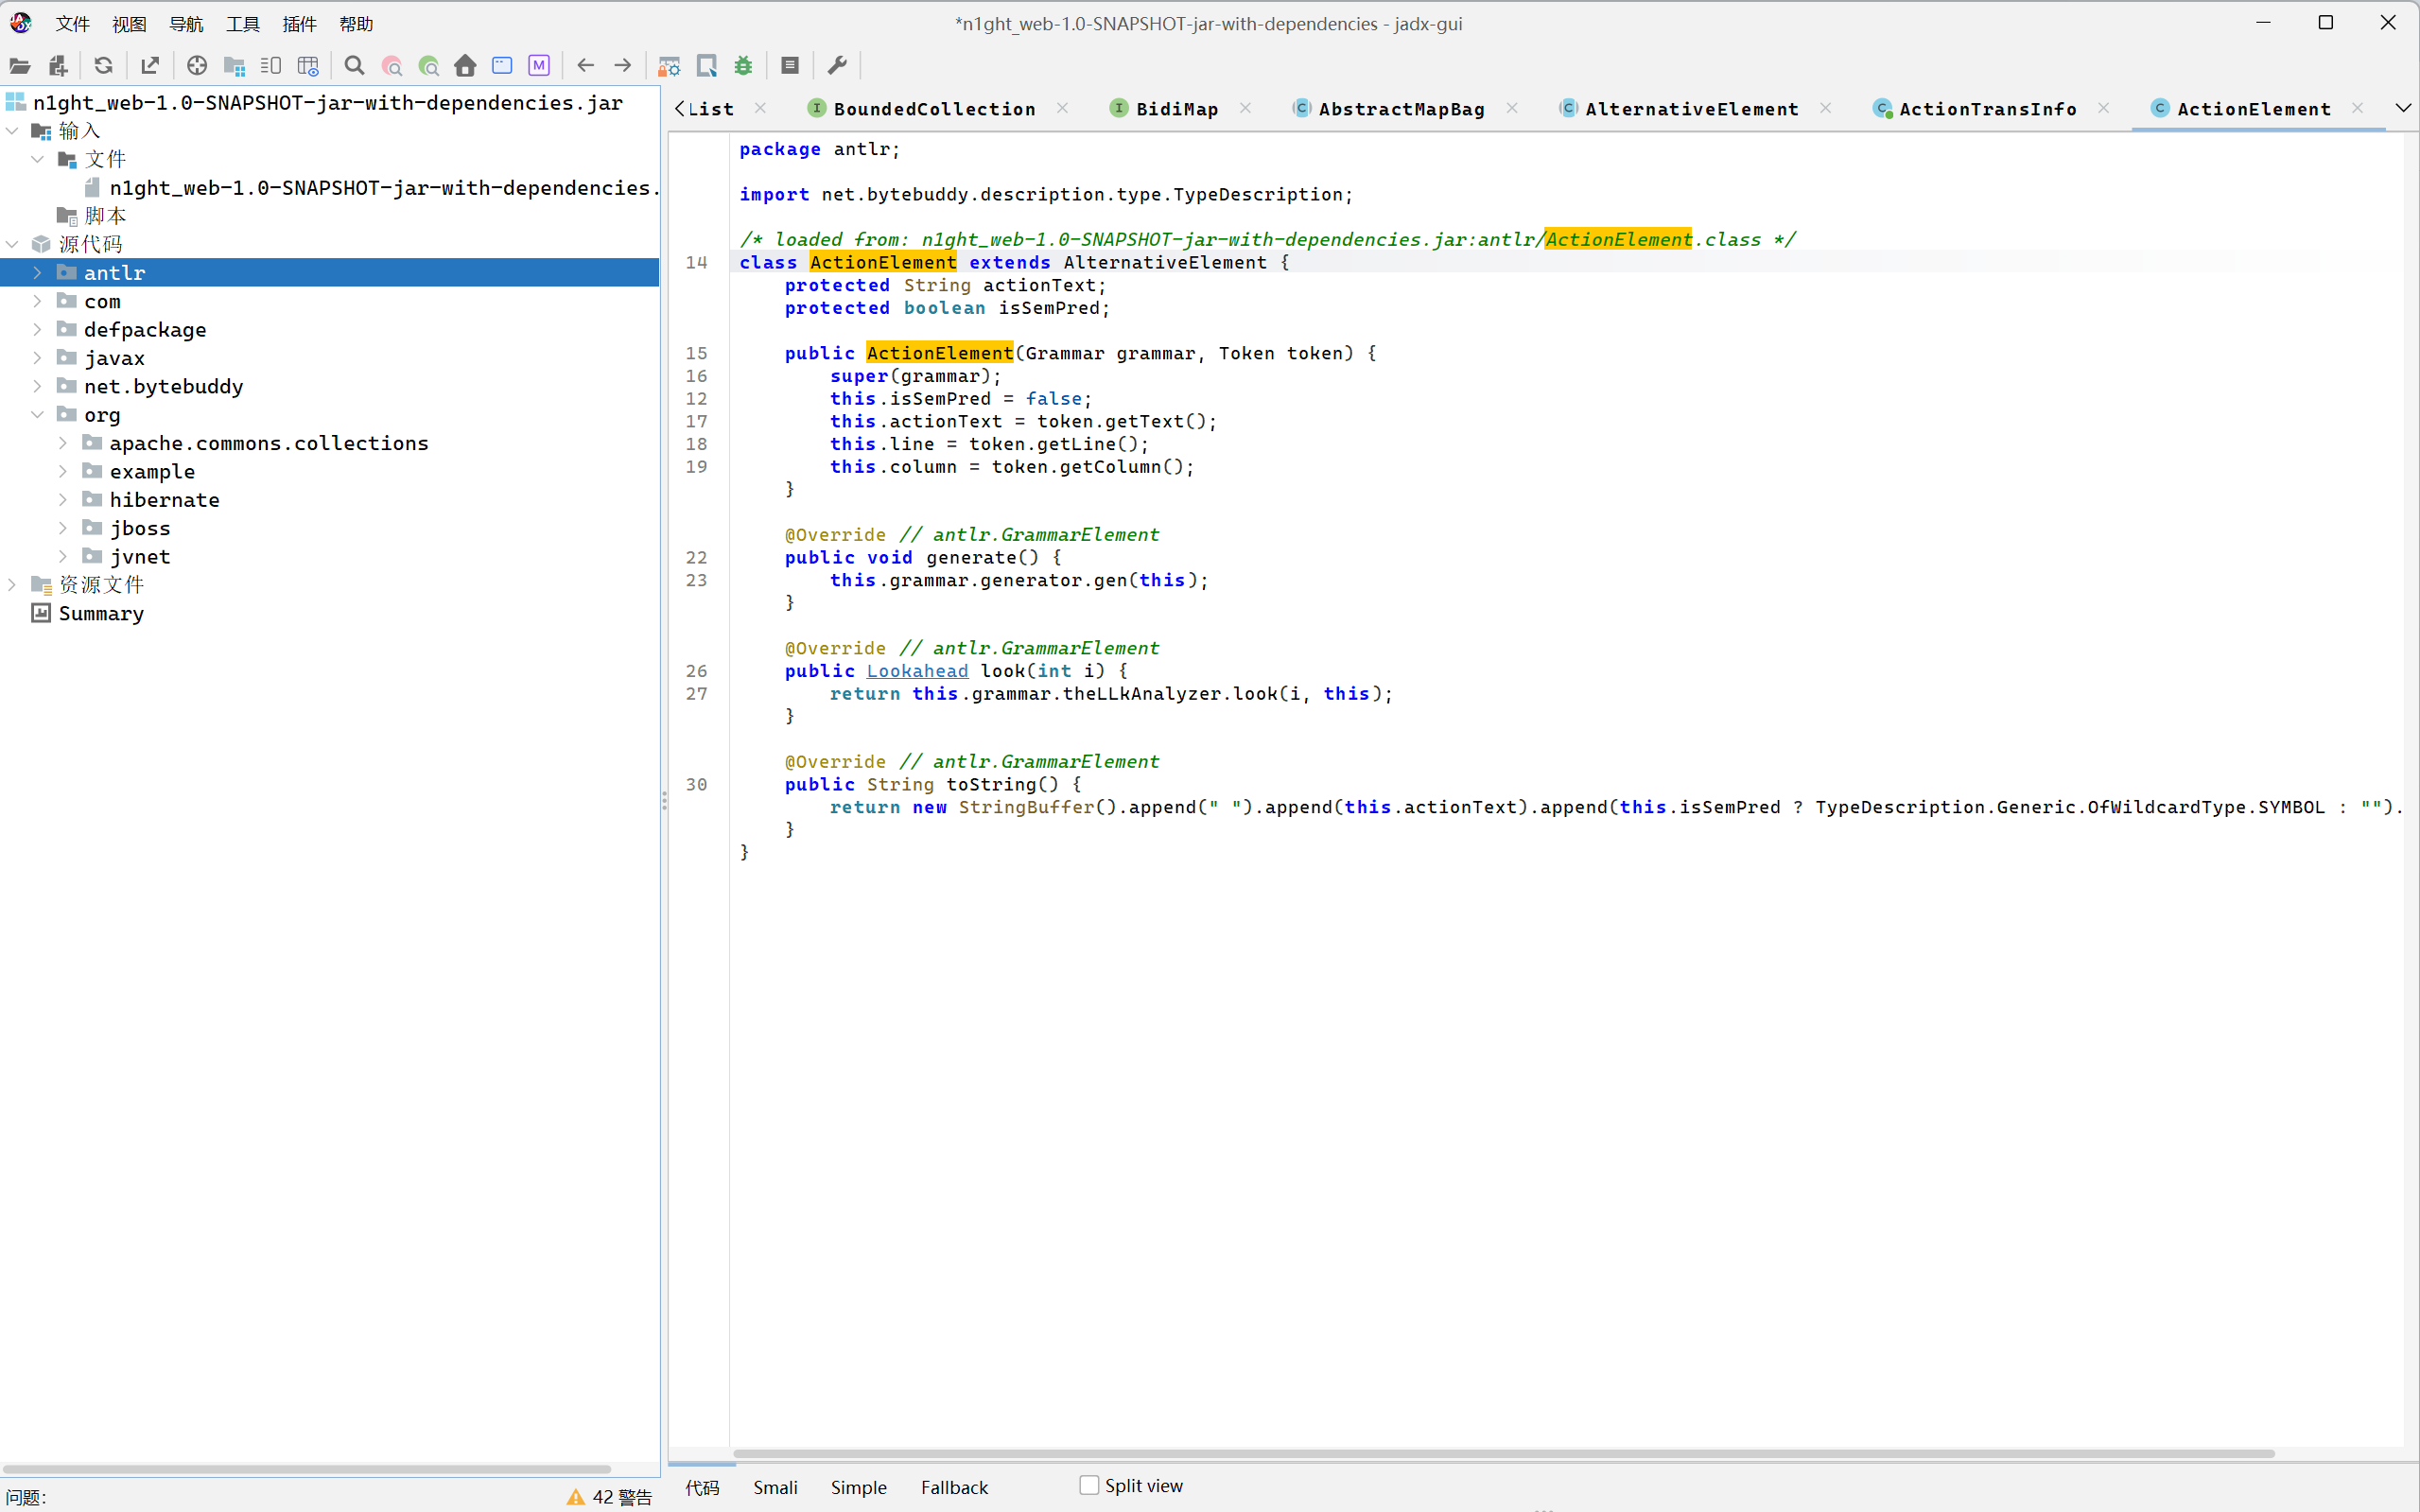Click the export external-link icon
Viewport: 2420px width, 1512px height.
pyautogui.click(x=150, y=66)
